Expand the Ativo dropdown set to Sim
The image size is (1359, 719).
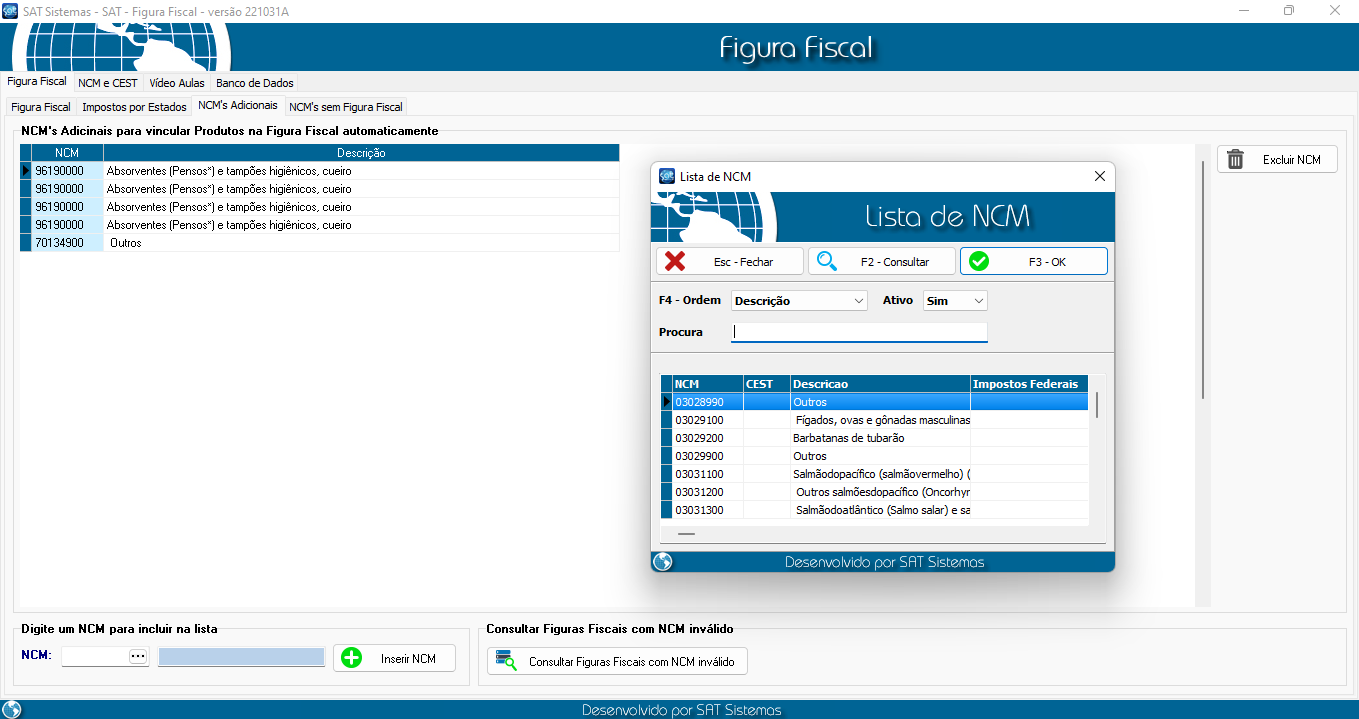955,301
